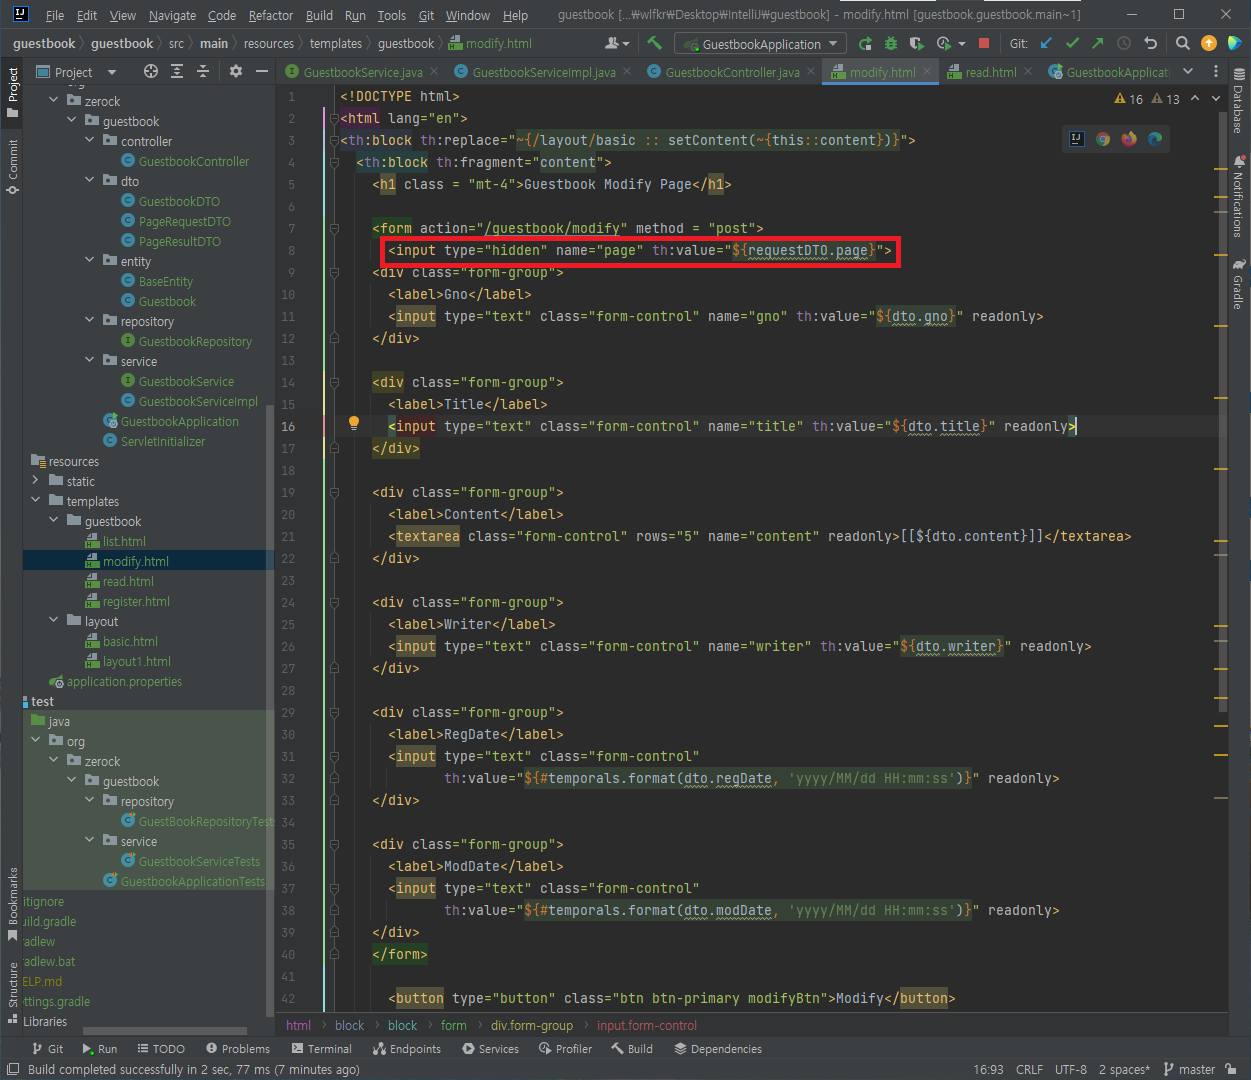Toggle the Project tool window stripe button
Image resolution: width=1251 pixels, height=1080 pixels.
click(x=12, y=92)
